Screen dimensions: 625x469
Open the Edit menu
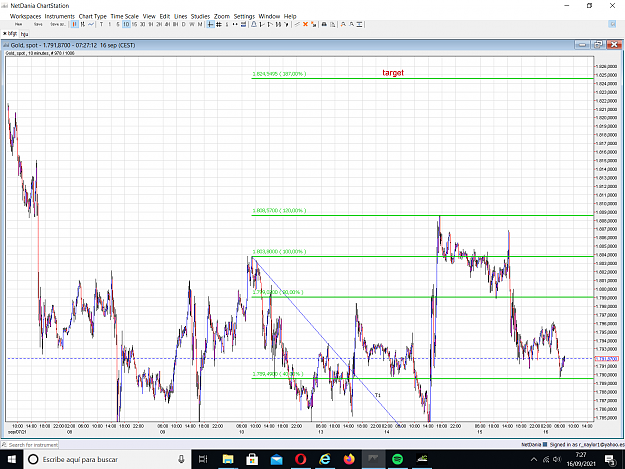pyautogui.click(x=165, y=16)
